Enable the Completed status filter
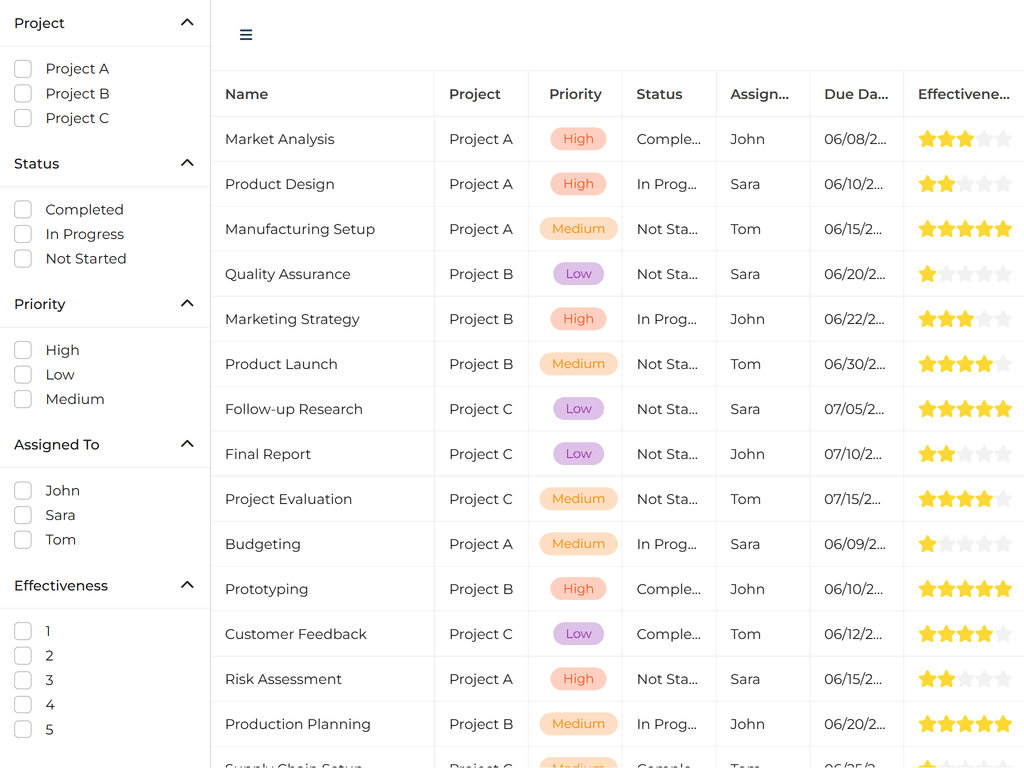1024x768 pixels. coord(22,209)
